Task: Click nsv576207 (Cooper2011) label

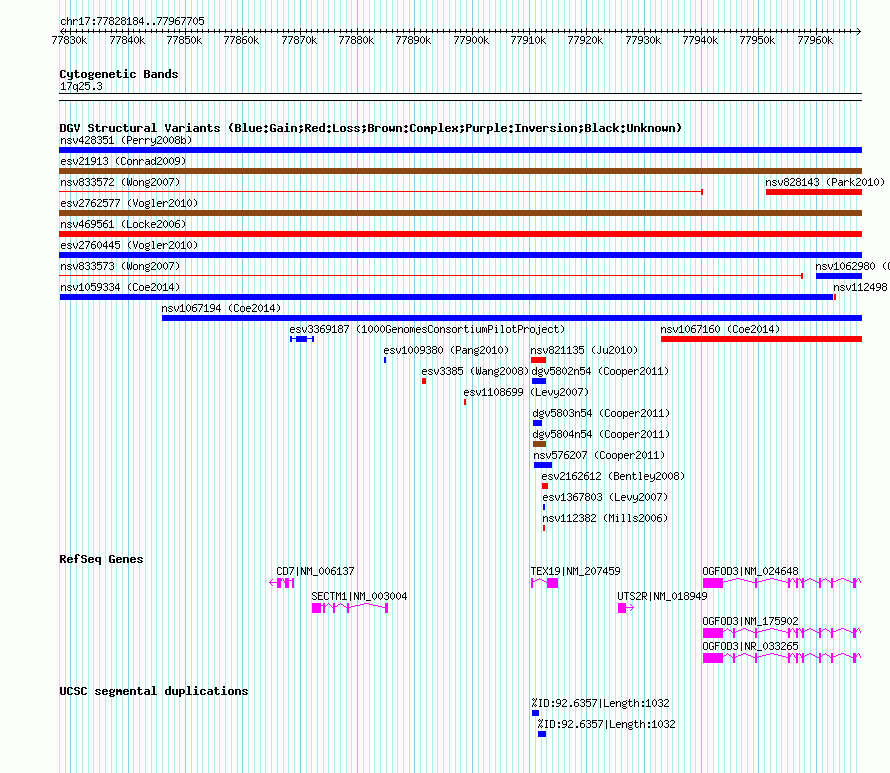Action: (x=599, y=455)
